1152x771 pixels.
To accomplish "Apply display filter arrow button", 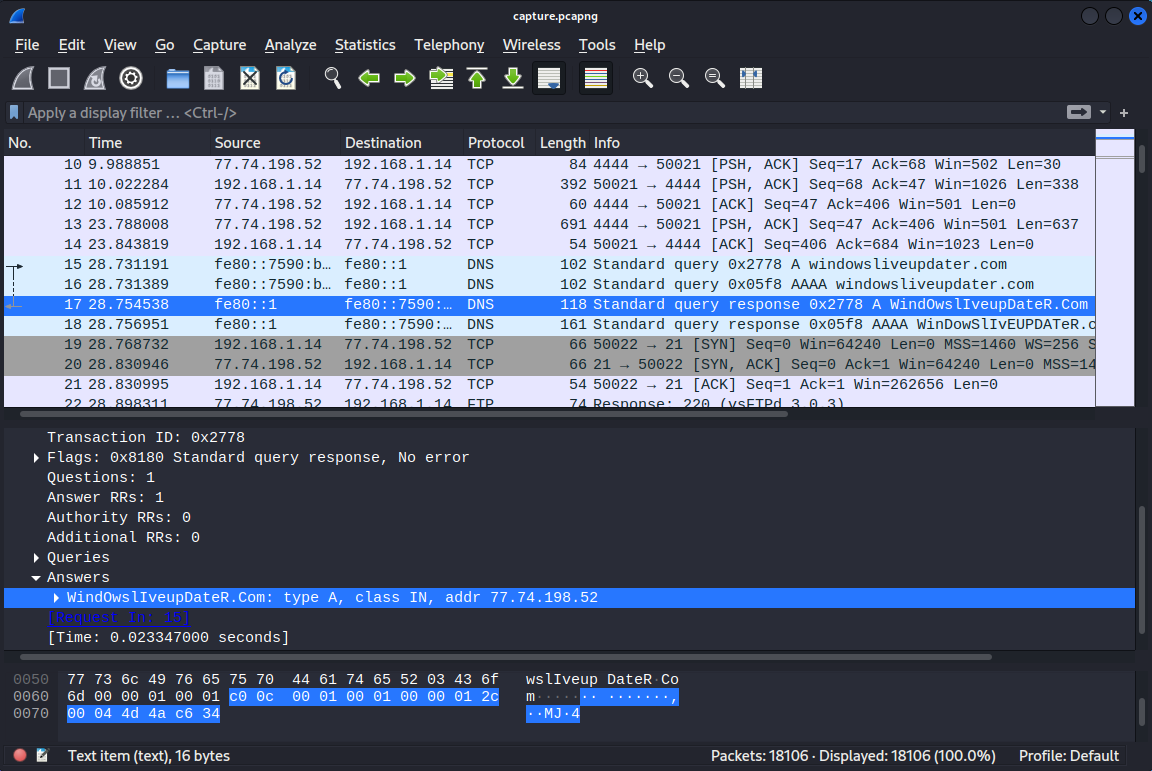I will click(x=1079, y=112).
